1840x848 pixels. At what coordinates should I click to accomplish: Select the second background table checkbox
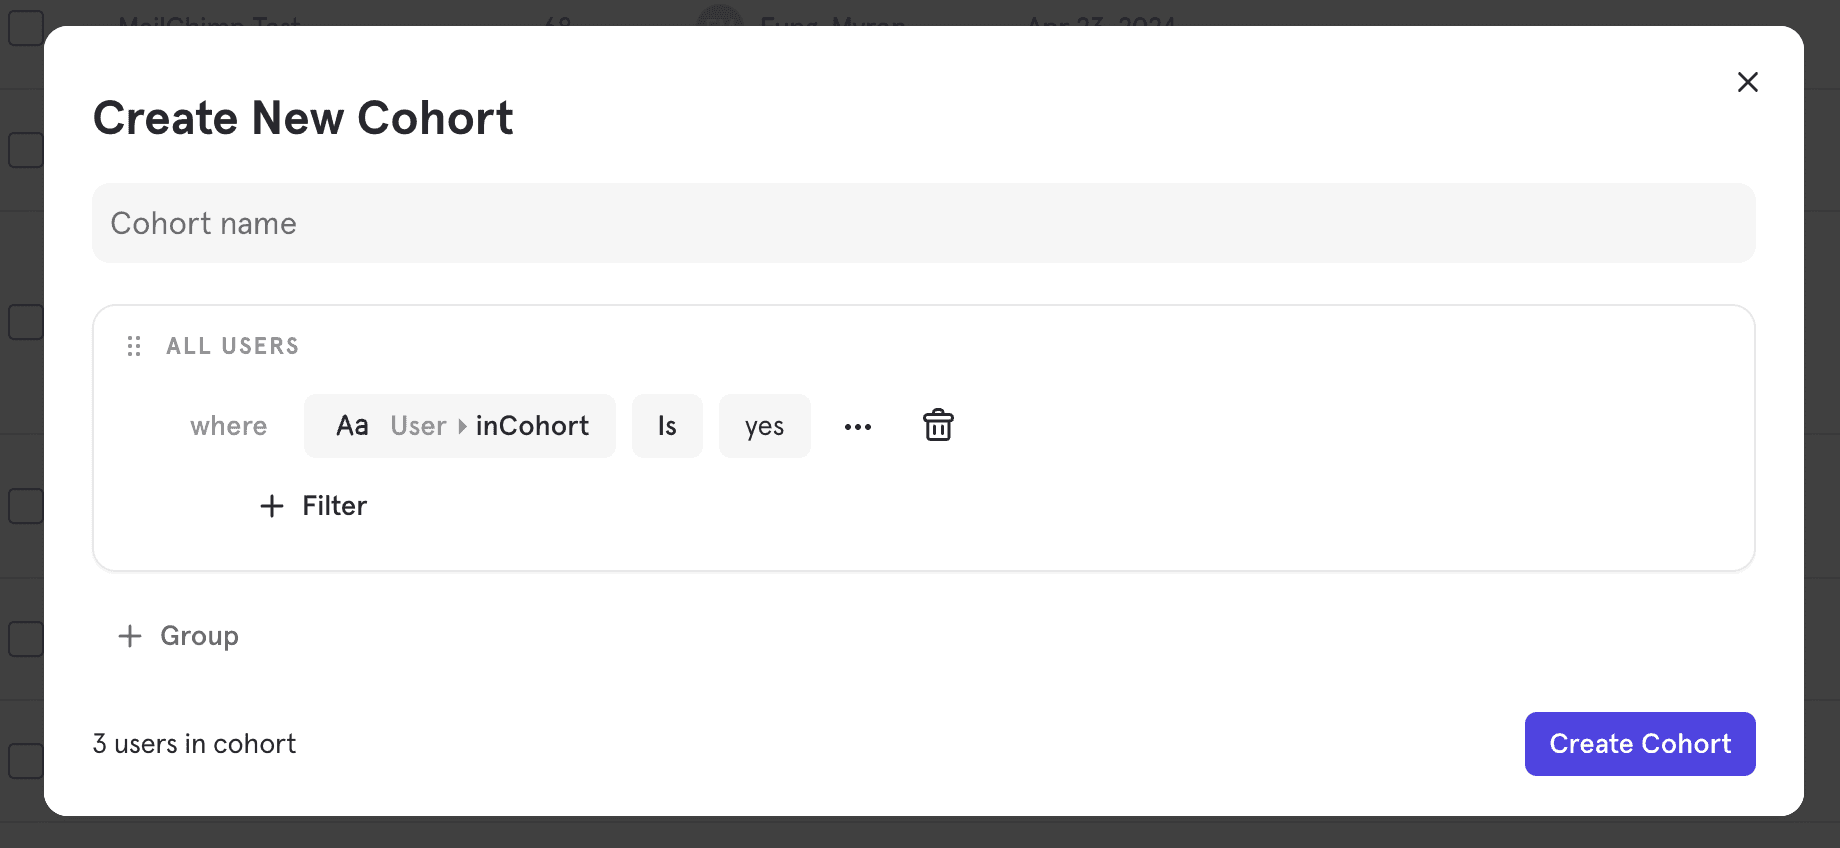click(x=26, y=149)
